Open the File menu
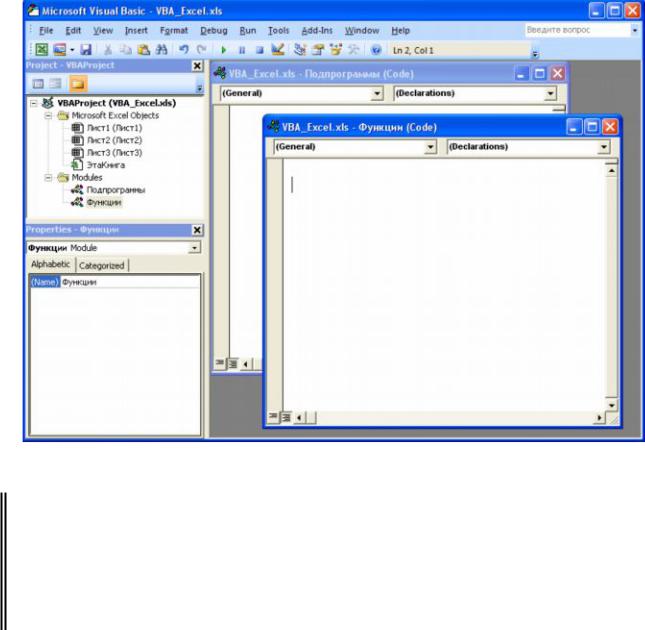Screen dimensions: 645x630 coord(46,30)
